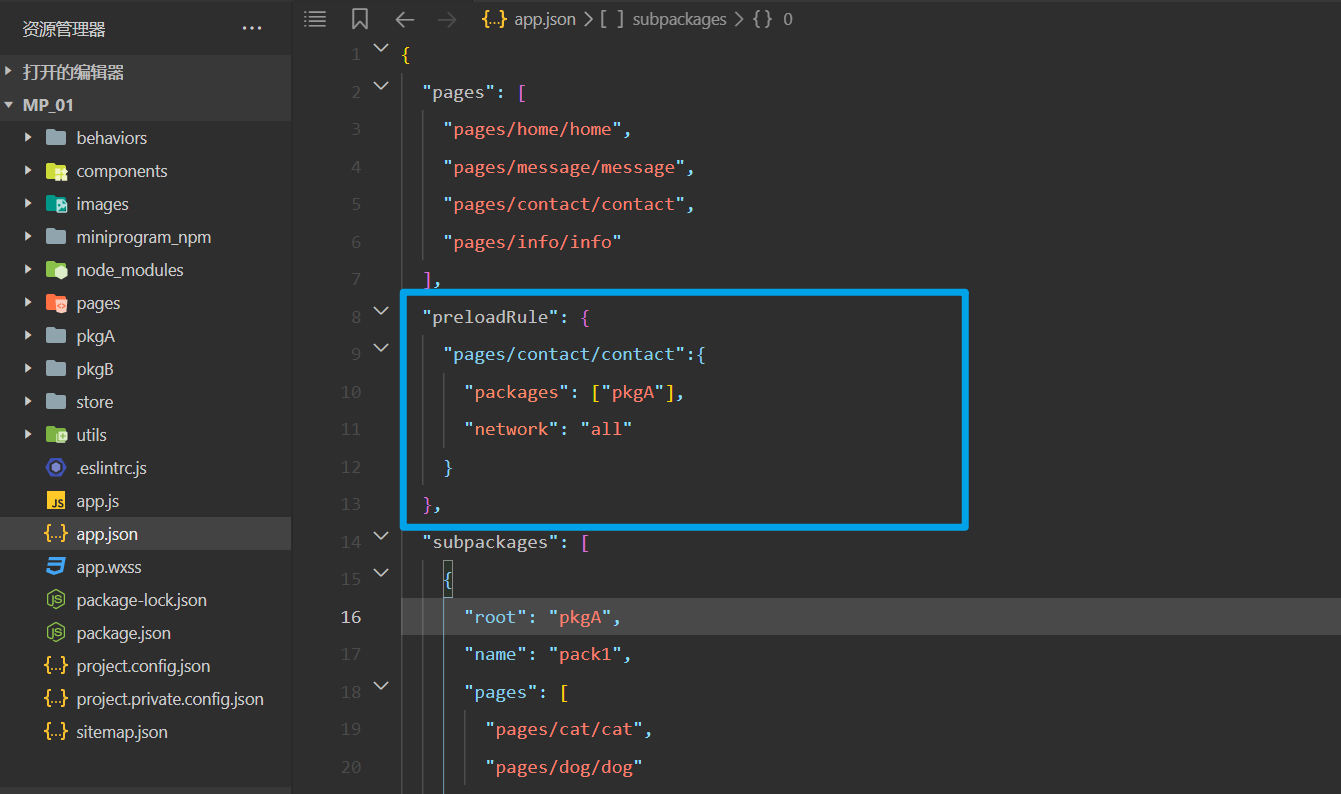Open the explorer more actions ellipsis
1341x794 pixels.
pyautogui.click(x=252, y=29)
